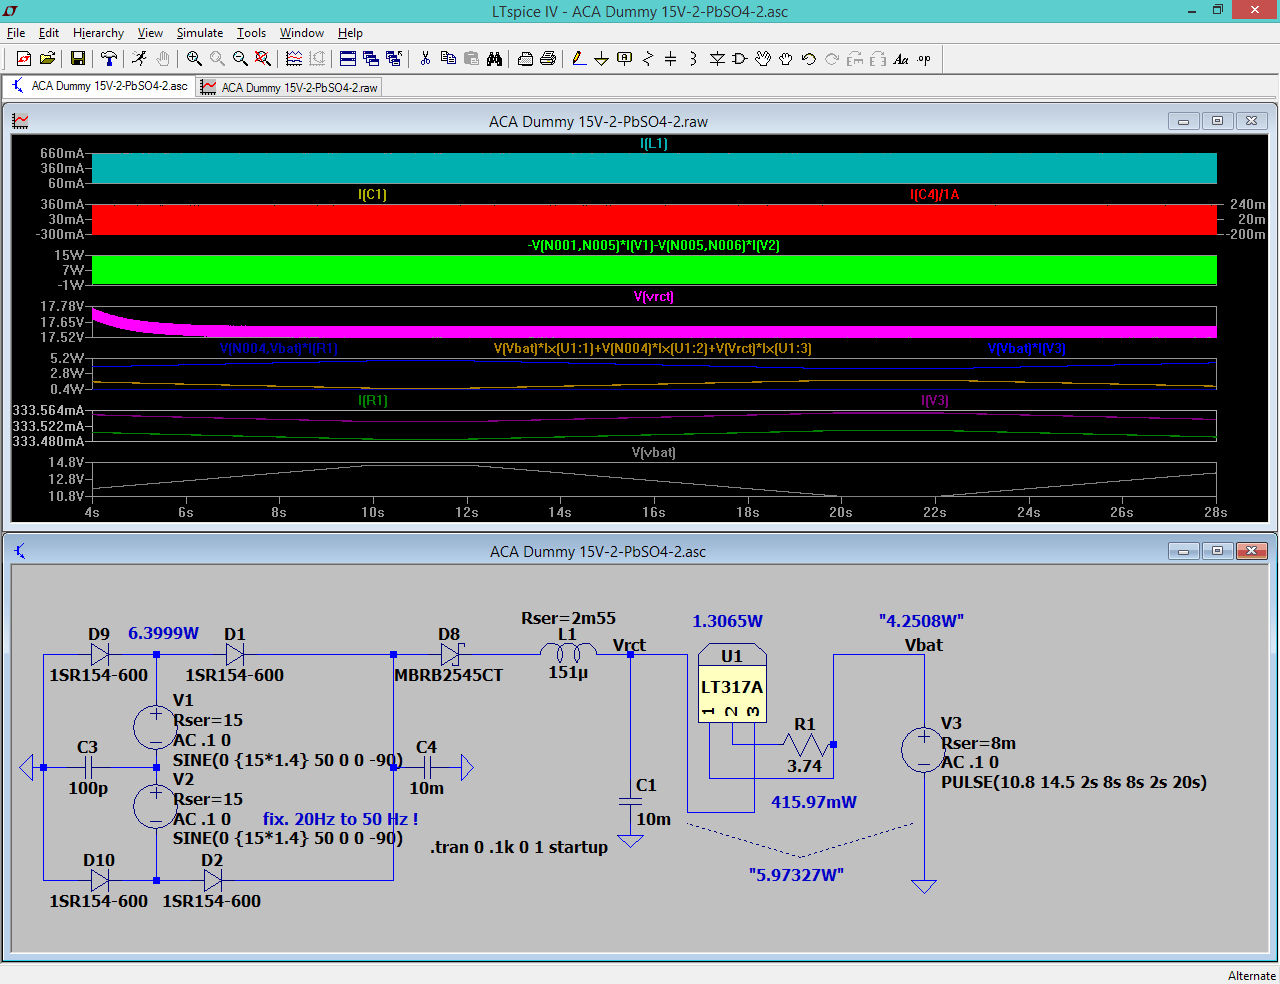
Task: Click the V(Vbat)*I(V3) trace label
Action: (1027, 349)
